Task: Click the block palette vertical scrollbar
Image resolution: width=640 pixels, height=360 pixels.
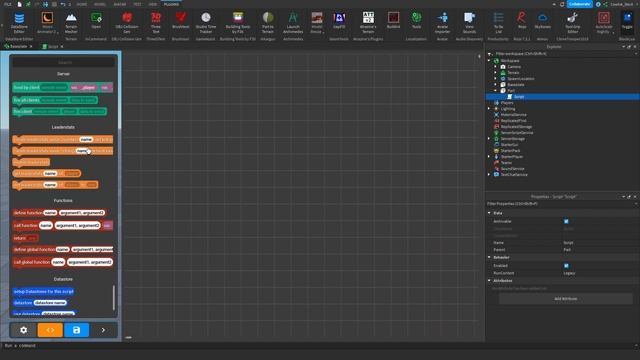Action: click(114, 298)
